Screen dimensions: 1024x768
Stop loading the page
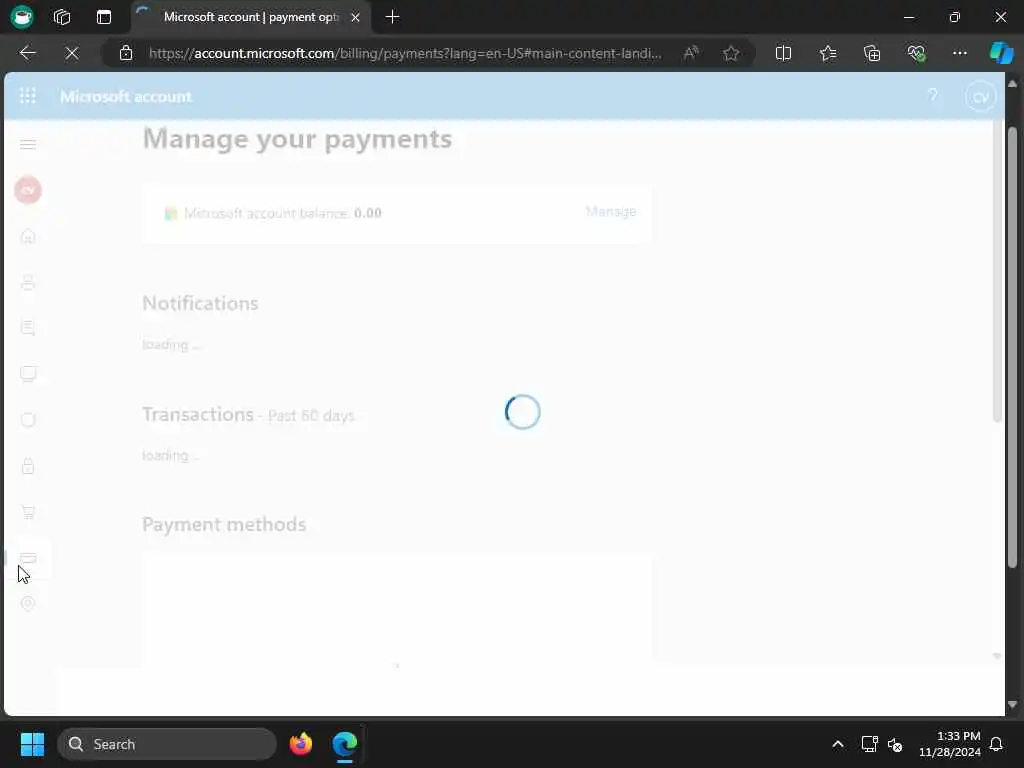coord(72,53)
